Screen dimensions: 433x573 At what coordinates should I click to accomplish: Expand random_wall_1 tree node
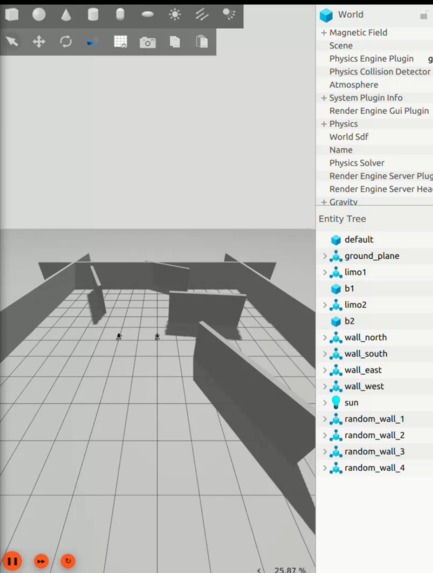pos(324,419)
